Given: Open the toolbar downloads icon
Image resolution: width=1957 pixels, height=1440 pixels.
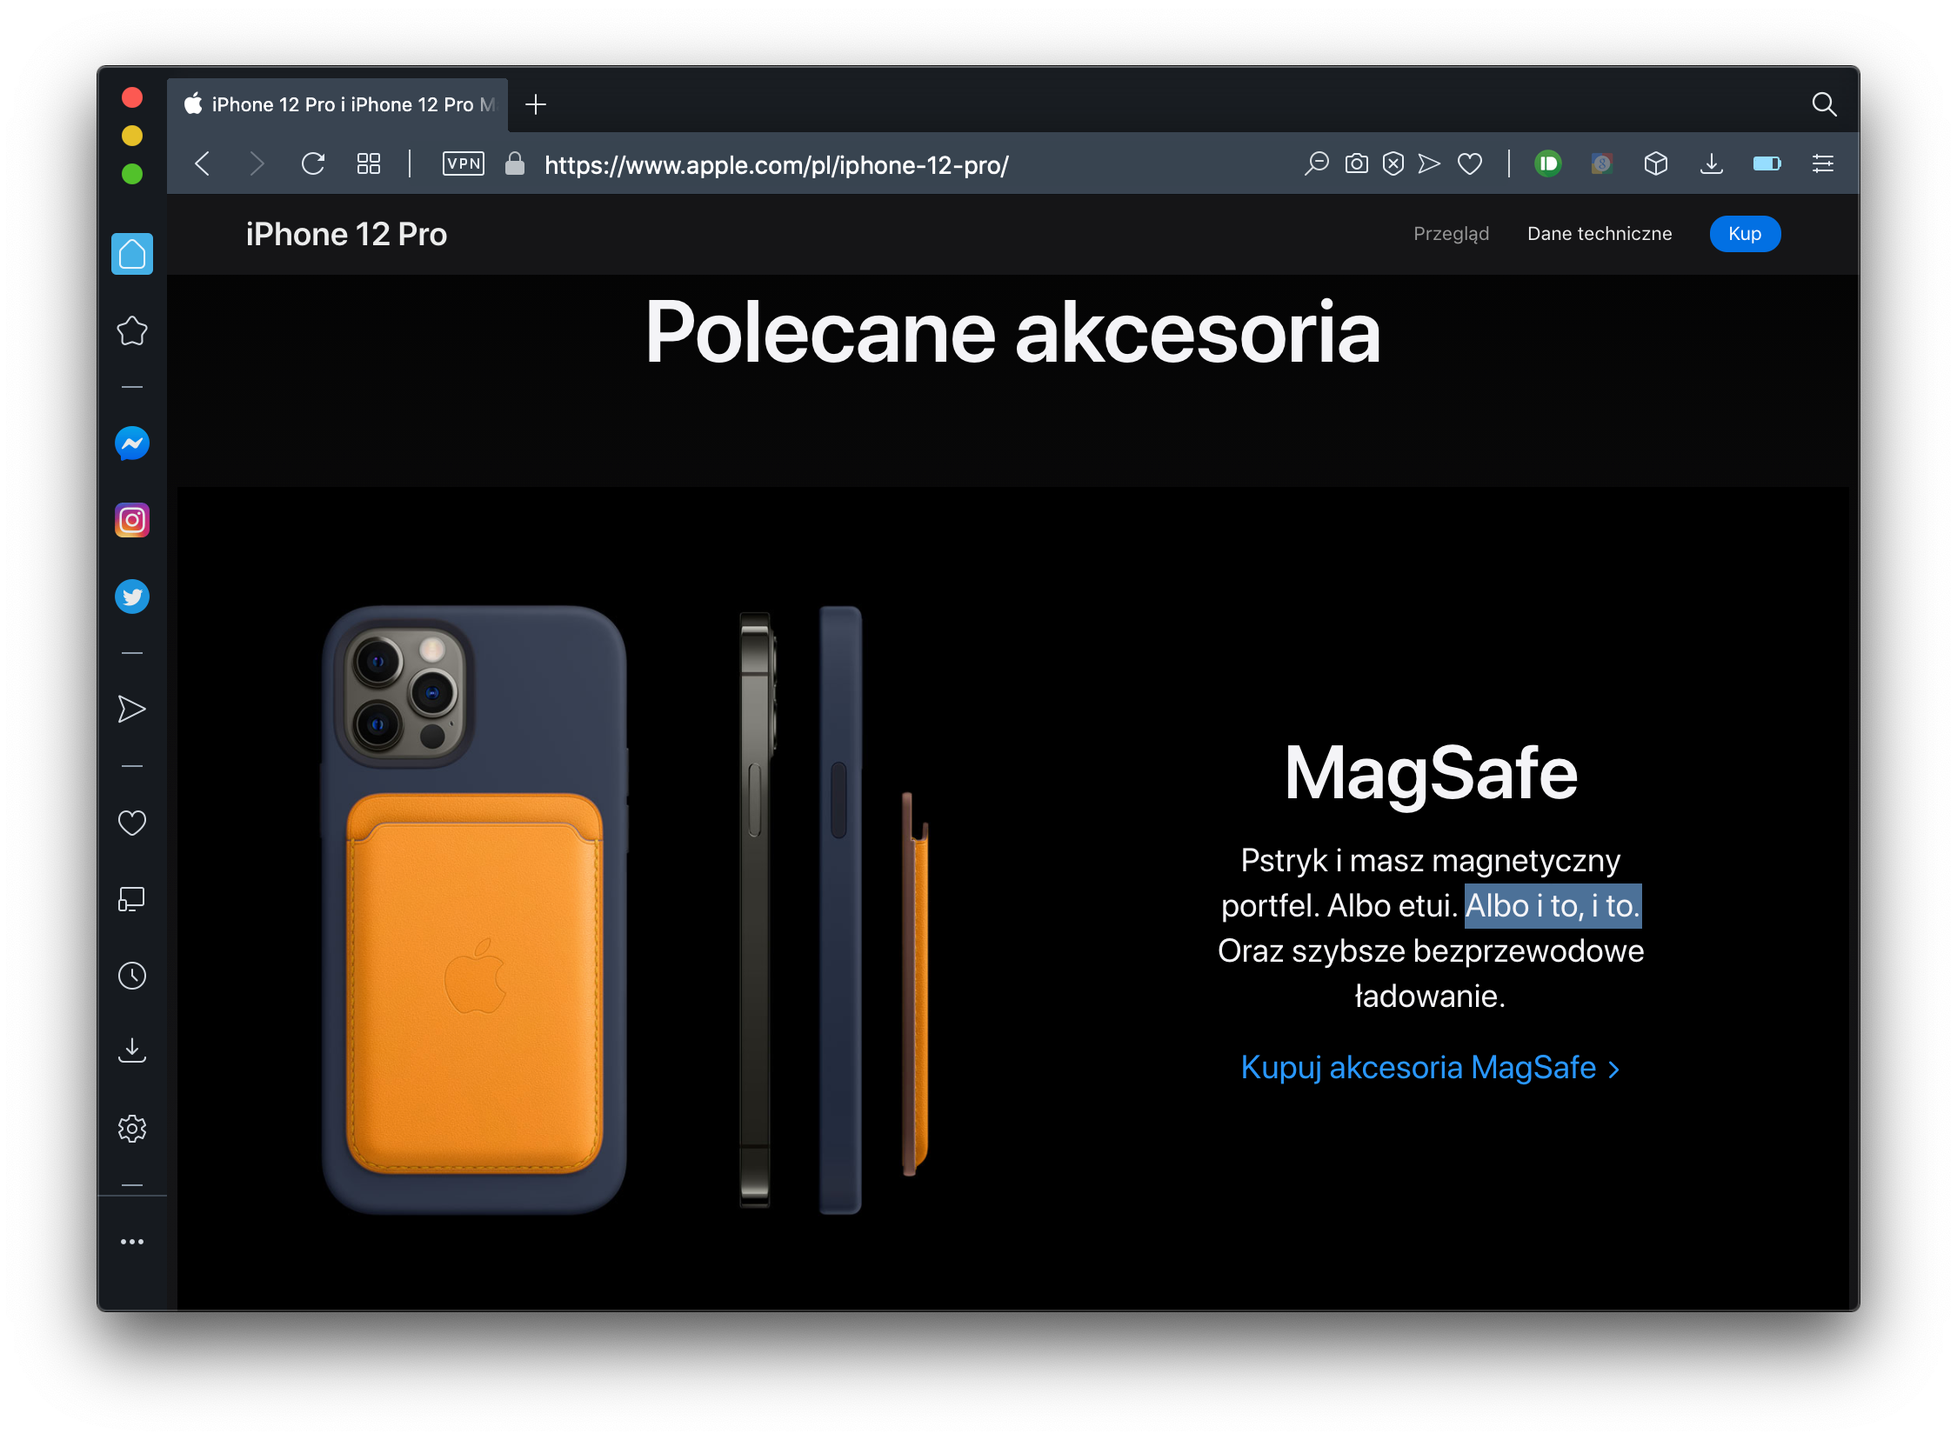Looking at the screenshot, I should (x=1711, y=164).
